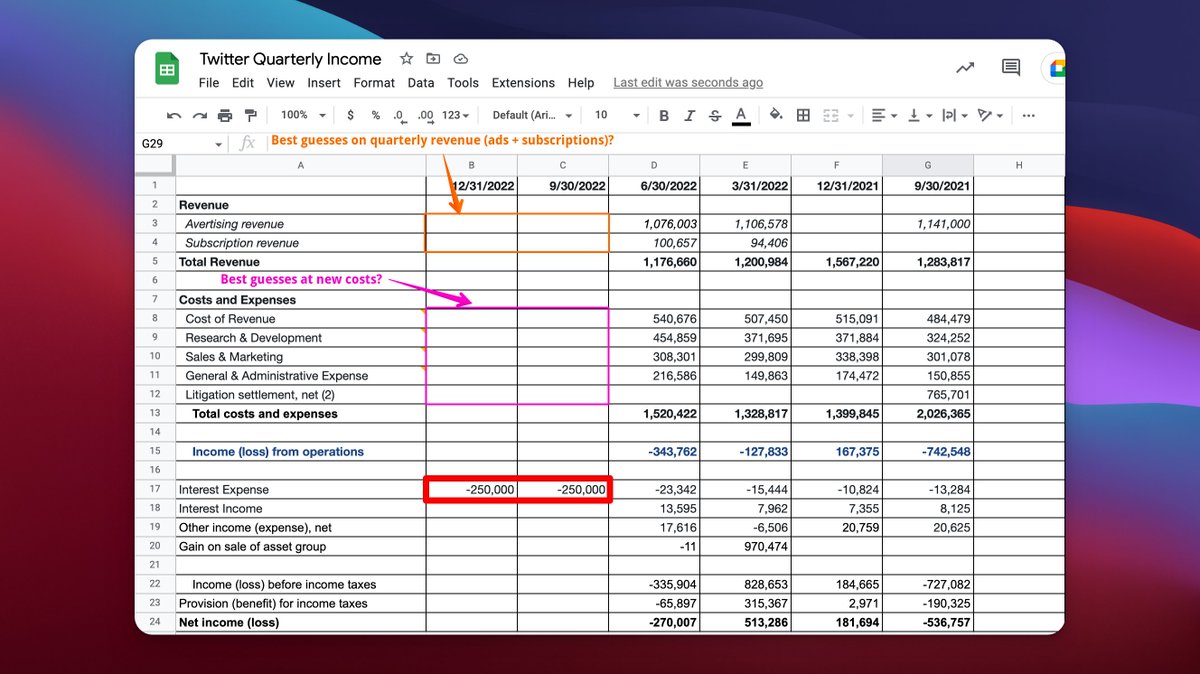The width and height of the screenshot is (1200, 674).
Task: Open the font size 10 dropdown
Action: click(x=613, y=116)
